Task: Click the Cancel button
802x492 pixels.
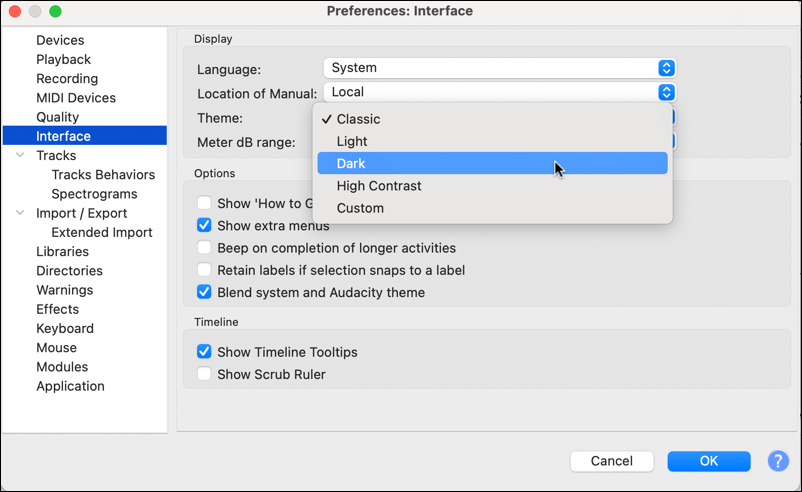Action: pyautogui.click(x=611, y=461)
